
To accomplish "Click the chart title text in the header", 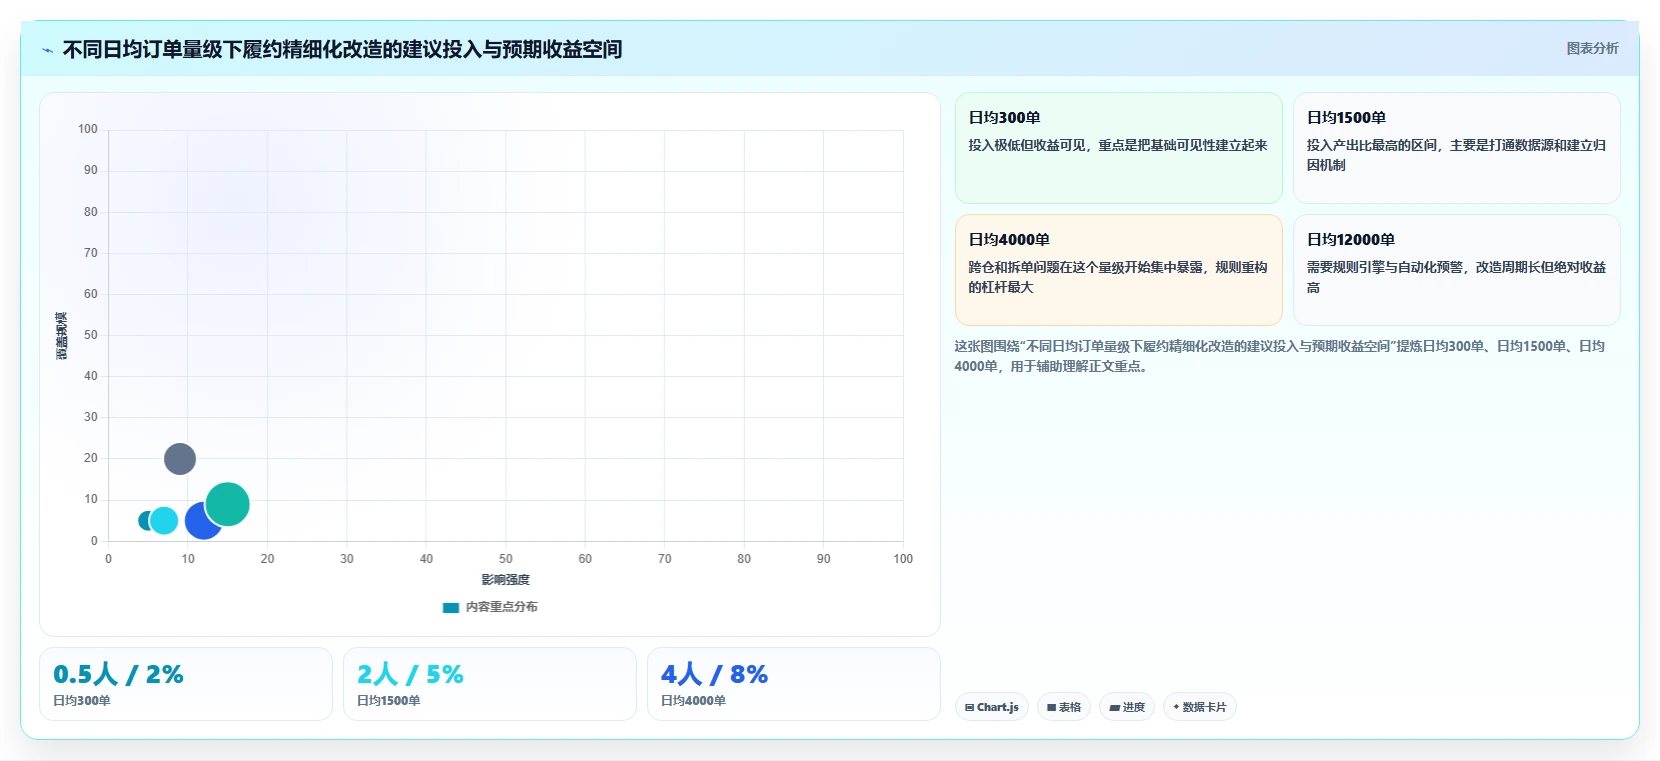I will [x=342, y=49].
